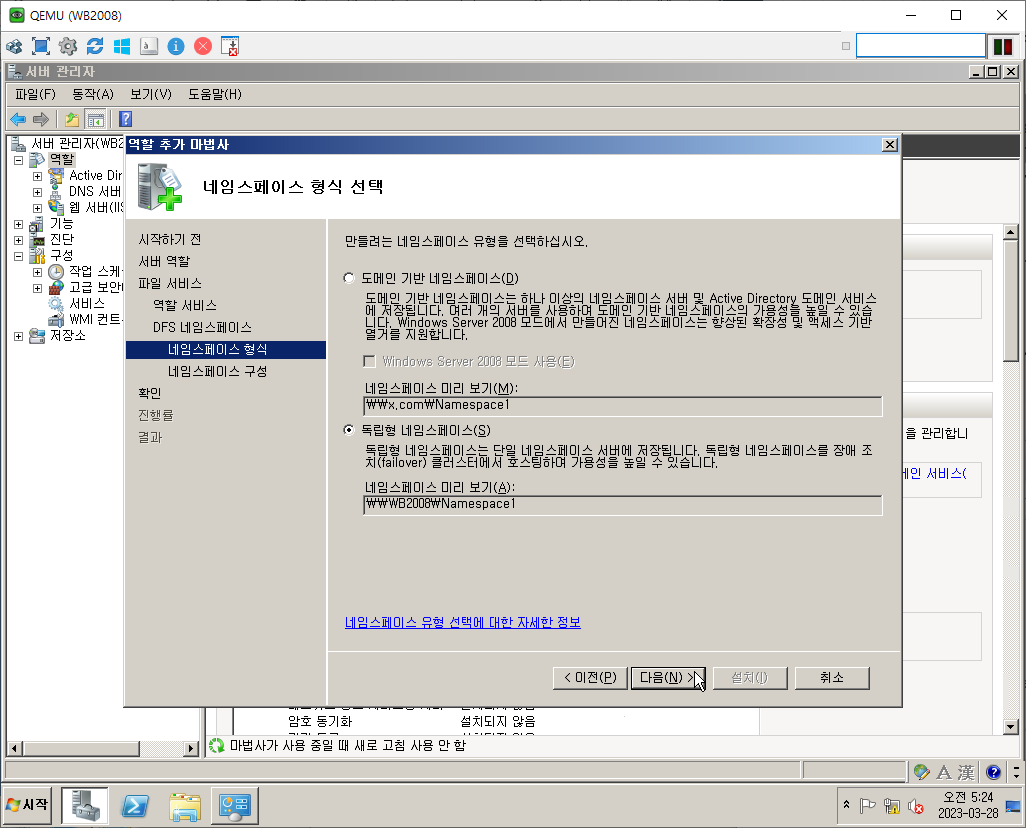The height and width of the screenshot is (828, 1026).
Task: Toggle Windows Server 2008 mode checkbox
Action: pyautogui.click(x=370, y=361)
